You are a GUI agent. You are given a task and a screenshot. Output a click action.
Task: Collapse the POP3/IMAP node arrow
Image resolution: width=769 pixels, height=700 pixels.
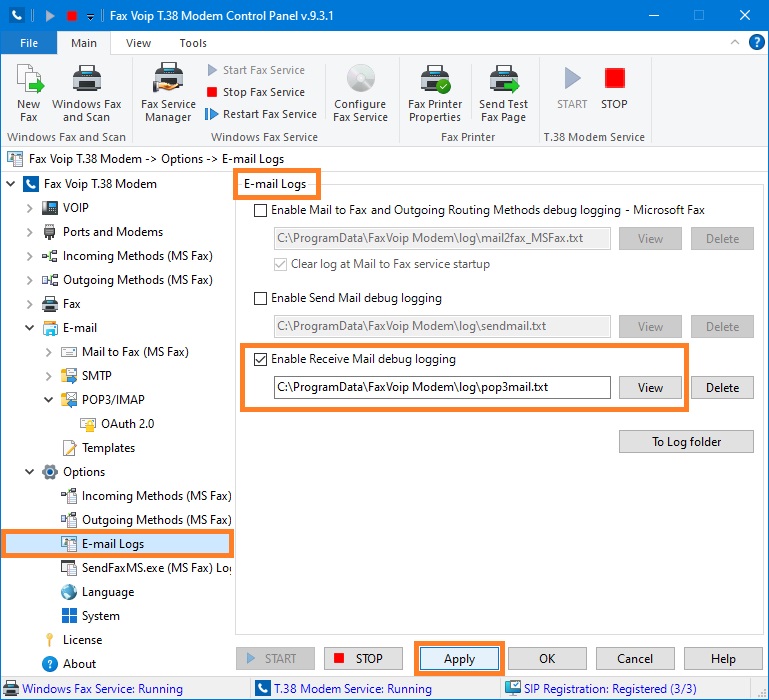[49, 400]
